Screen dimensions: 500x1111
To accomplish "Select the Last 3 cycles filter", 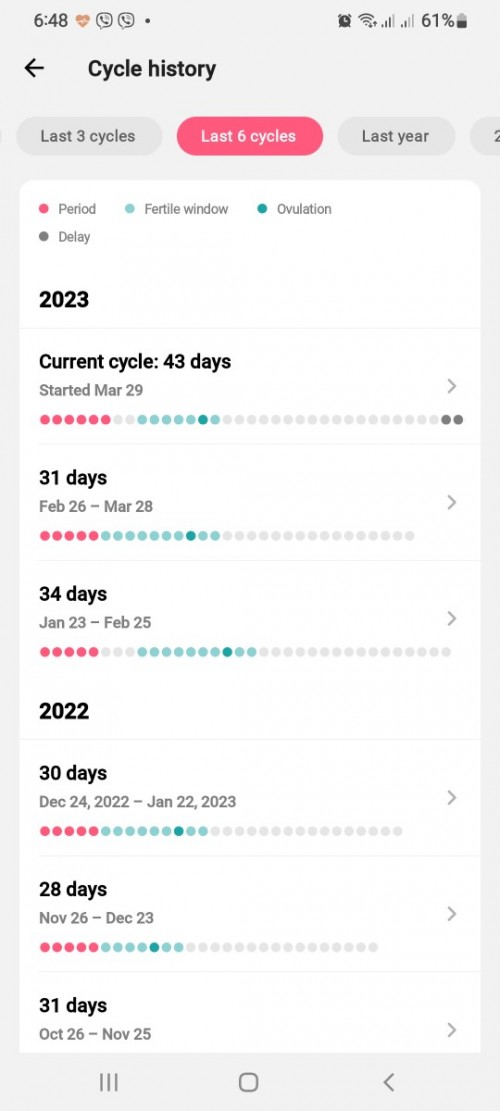I will tap(88, 136).
